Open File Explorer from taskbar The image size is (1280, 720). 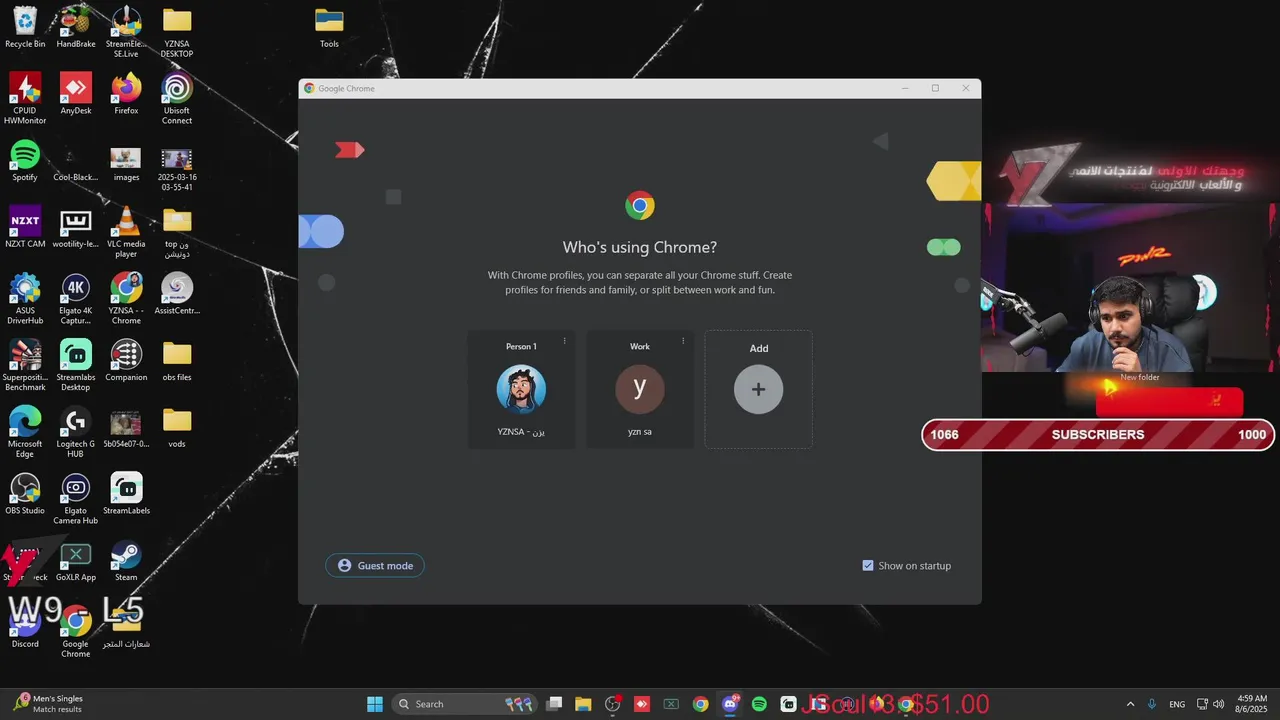click(x=583, y=704)
